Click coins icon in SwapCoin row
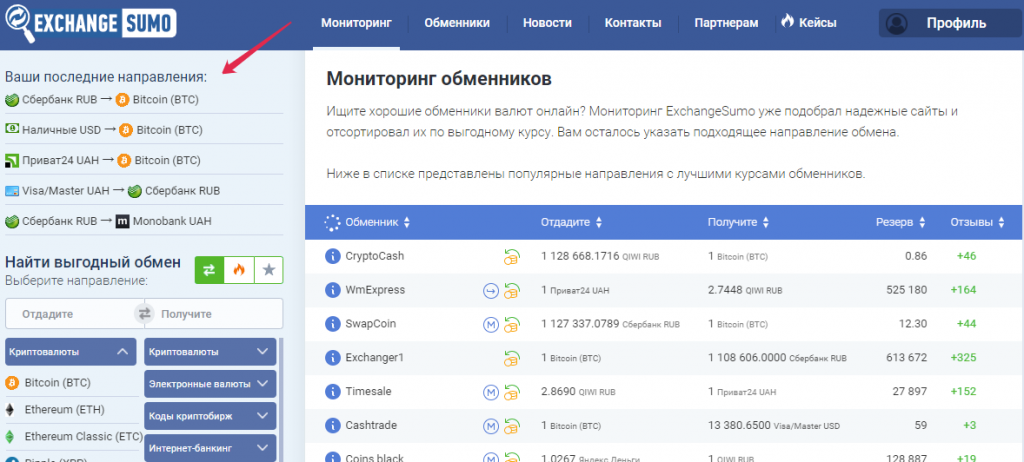The height and width of the screenshot is (462, 1024). [x=511, y=325]
